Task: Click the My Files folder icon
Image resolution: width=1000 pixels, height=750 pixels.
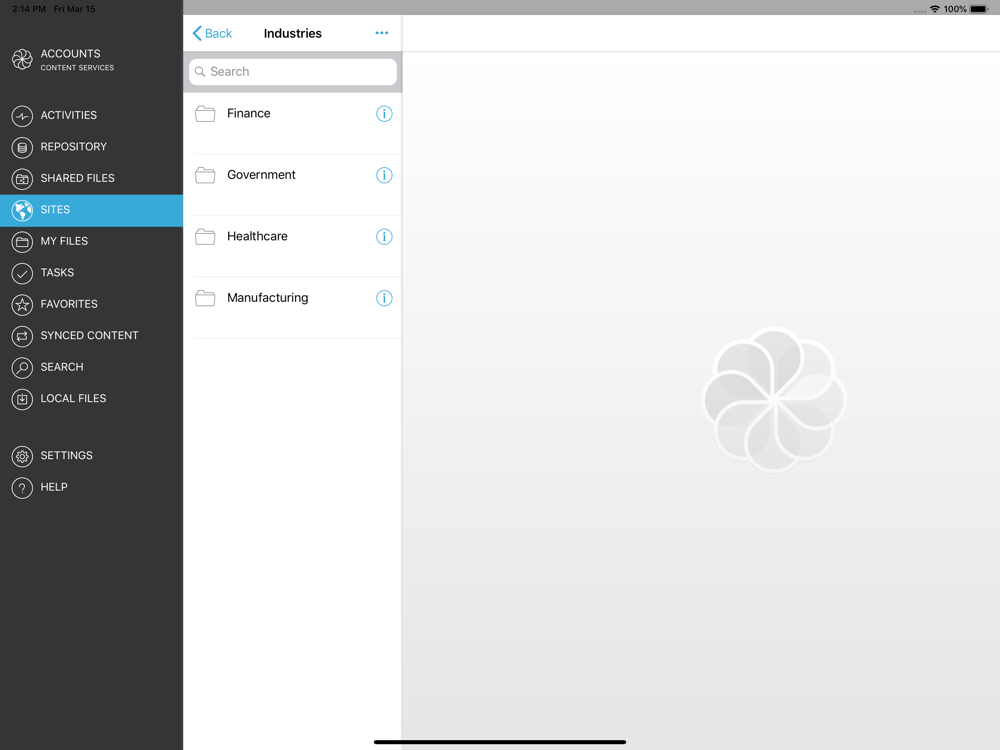Action: (x=22, y=242)
